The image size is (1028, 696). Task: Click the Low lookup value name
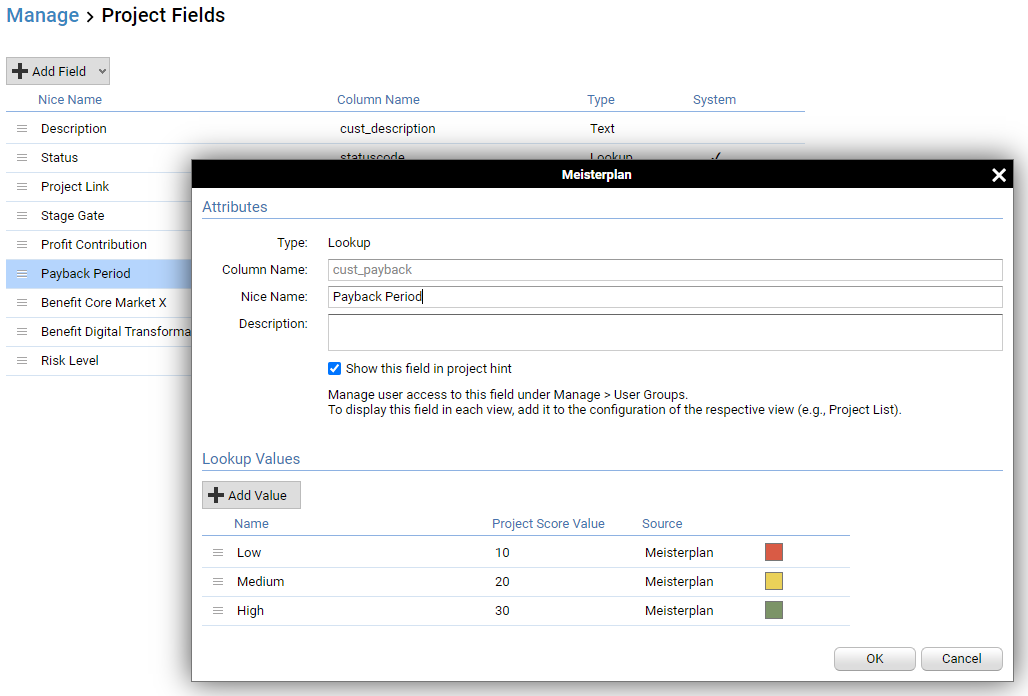coord(248,552)
